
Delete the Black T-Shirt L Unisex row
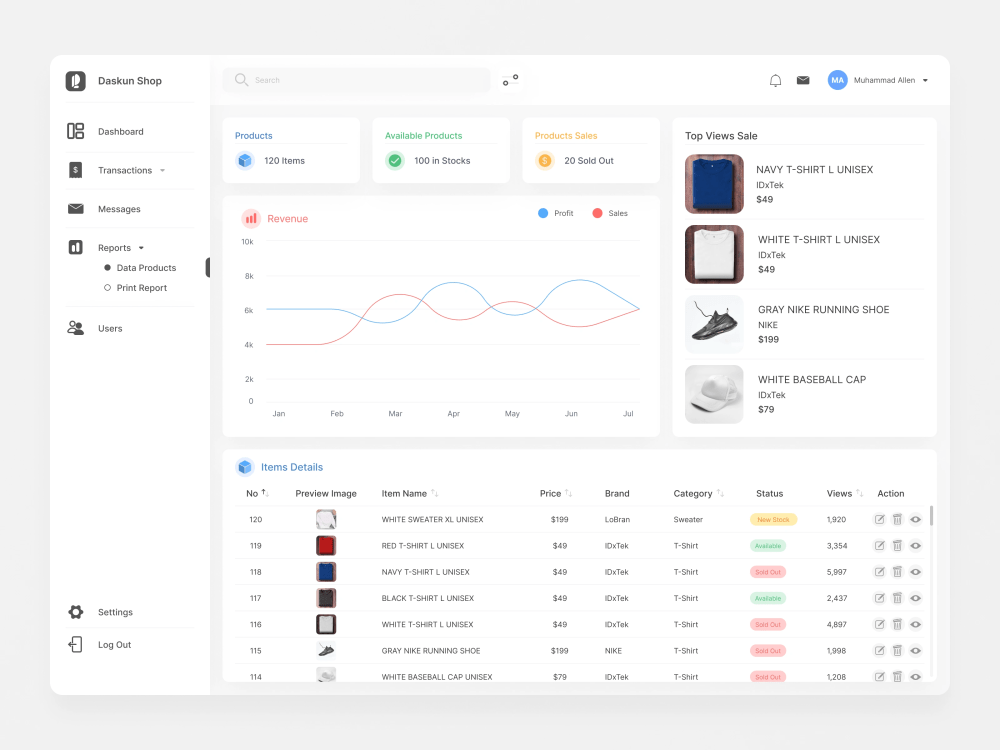(x=897, y=598)
